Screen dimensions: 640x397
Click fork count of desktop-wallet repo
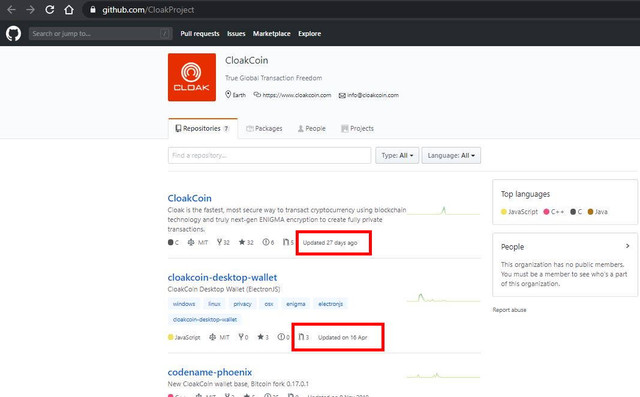point(243,337)
